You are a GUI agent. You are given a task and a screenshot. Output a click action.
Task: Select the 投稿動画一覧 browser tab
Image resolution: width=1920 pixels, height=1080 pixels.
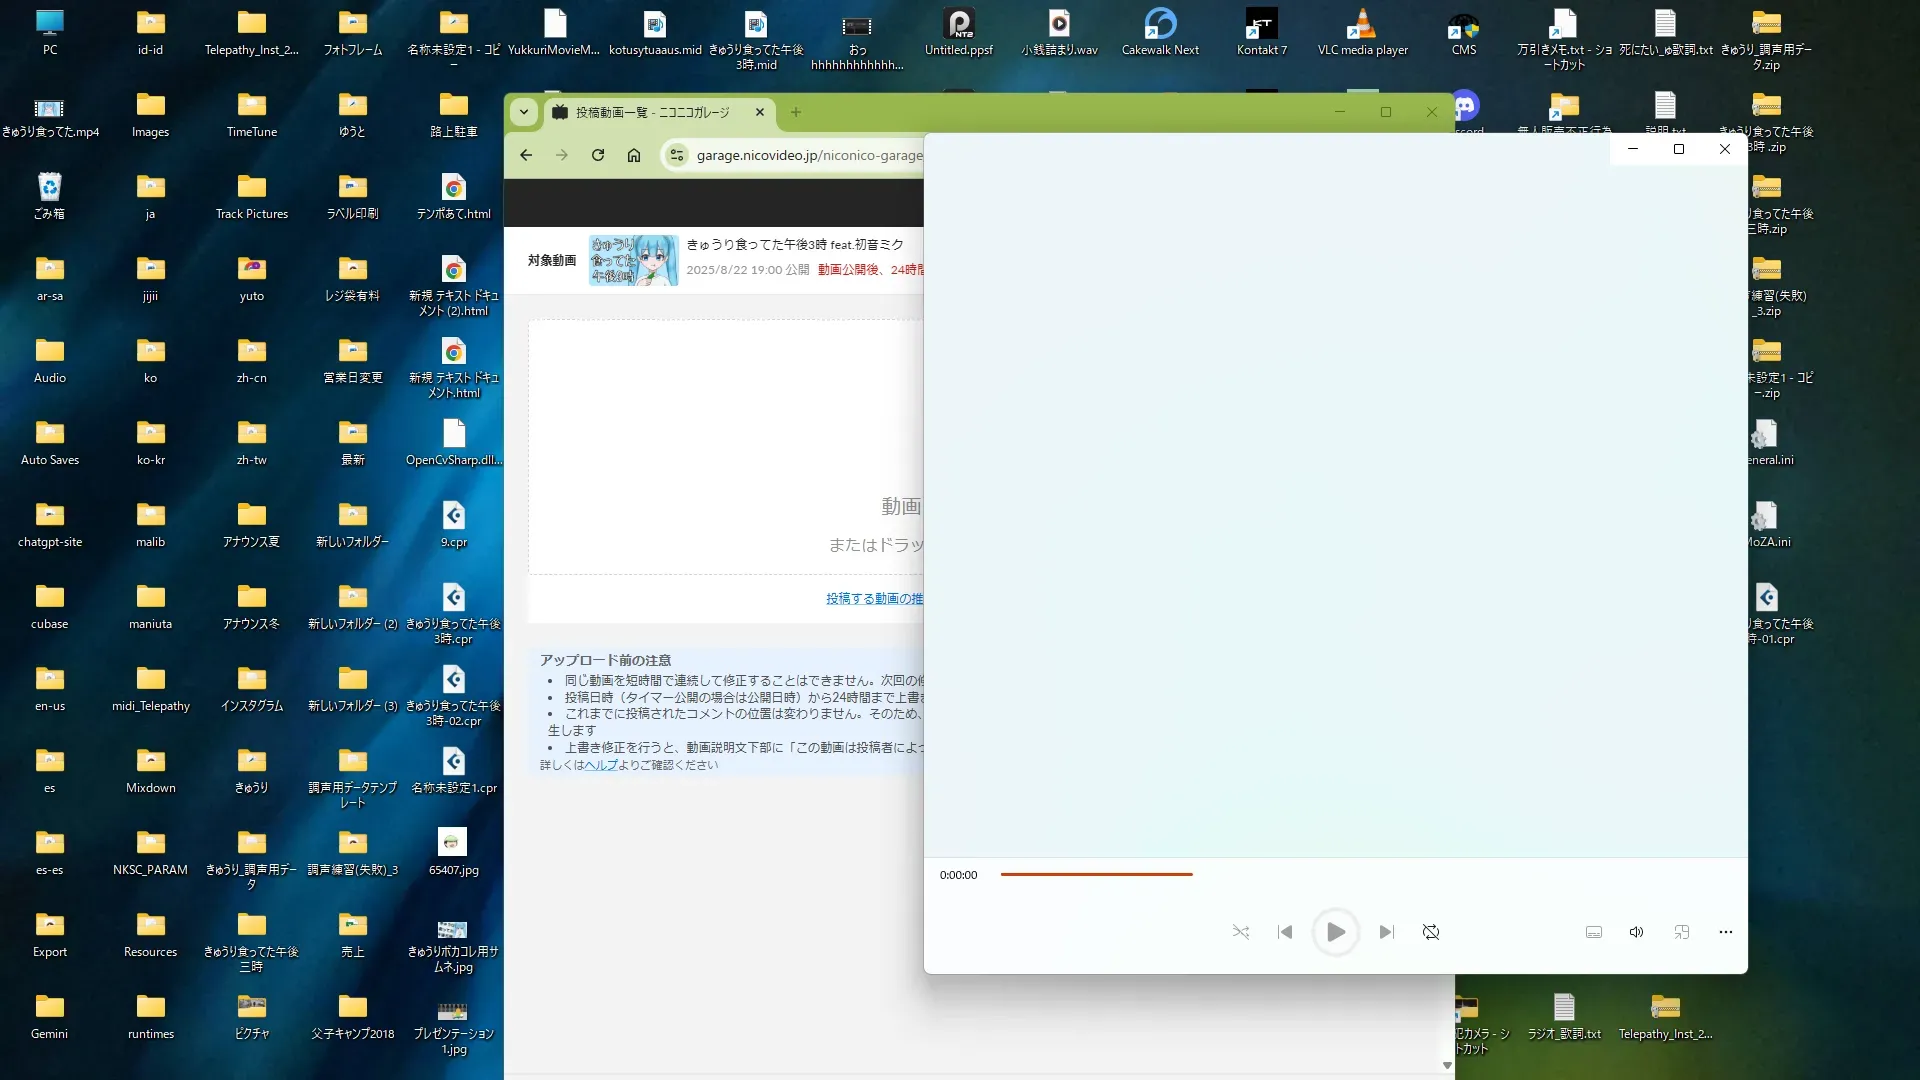652,112
